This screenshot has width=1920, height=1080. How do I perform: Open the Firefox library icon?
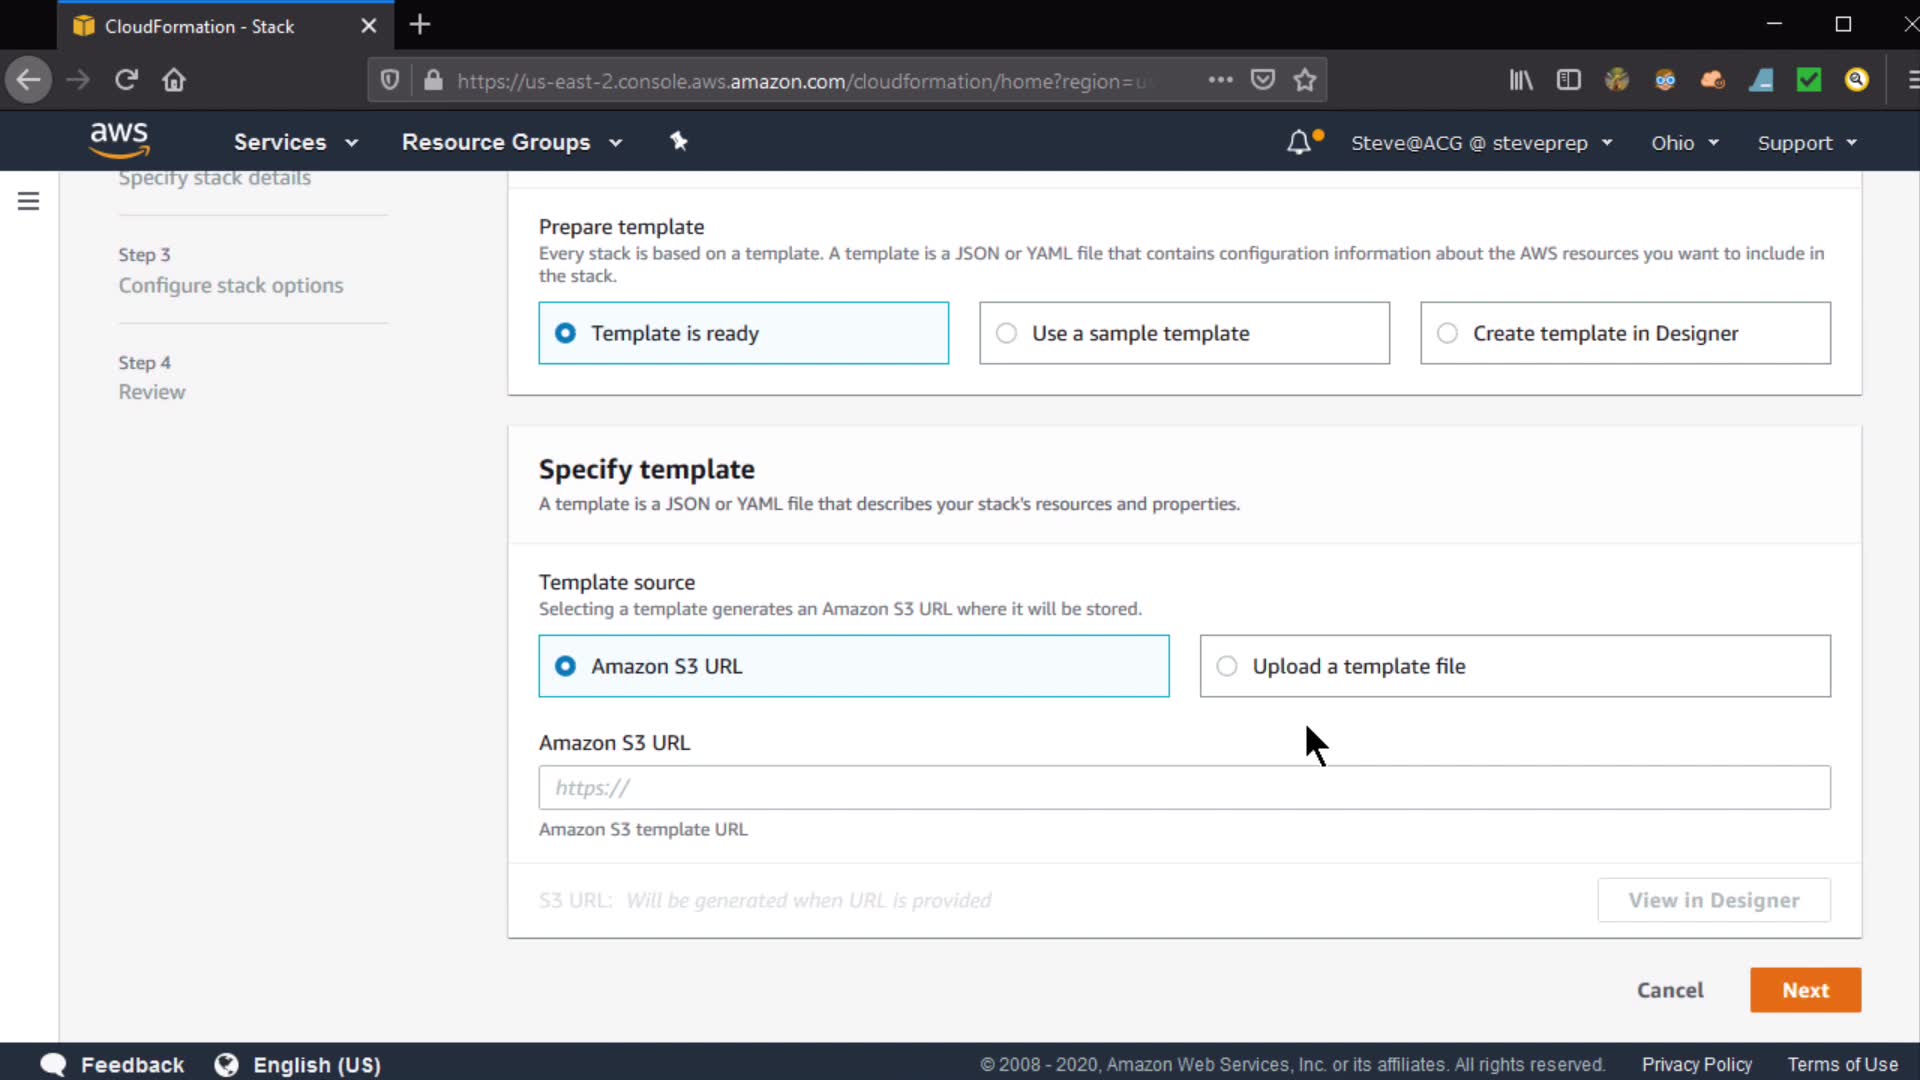coord(1520,80)
